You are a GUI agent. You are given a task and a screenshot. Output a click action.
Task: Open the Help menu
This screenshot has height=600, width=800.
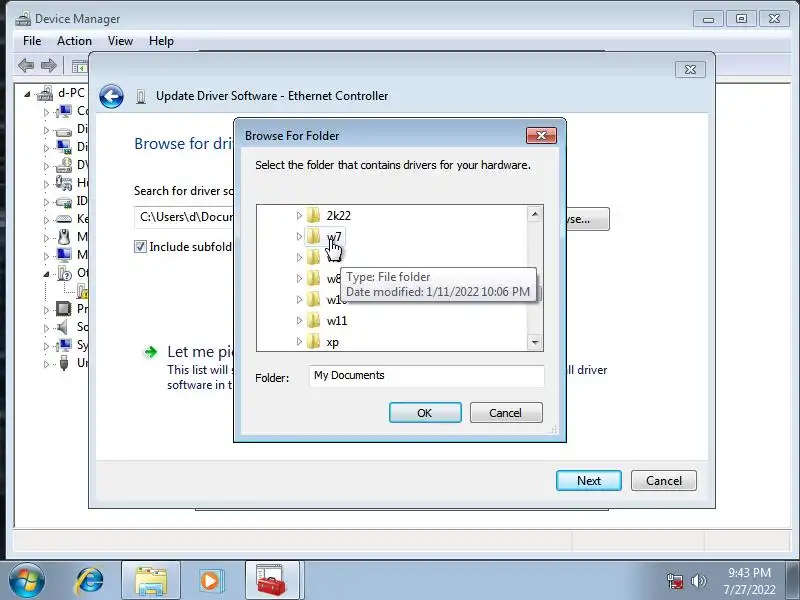click(x=161, y=41)
